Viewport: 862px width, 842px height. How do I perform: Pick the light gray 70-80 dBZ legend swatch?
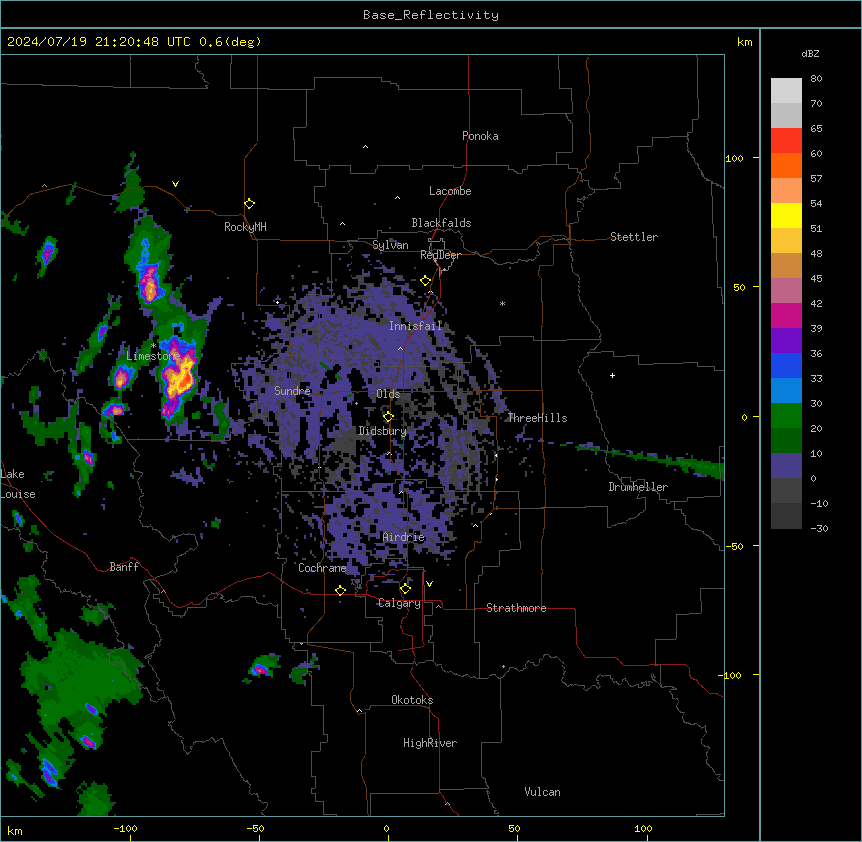tap(786, 91)
